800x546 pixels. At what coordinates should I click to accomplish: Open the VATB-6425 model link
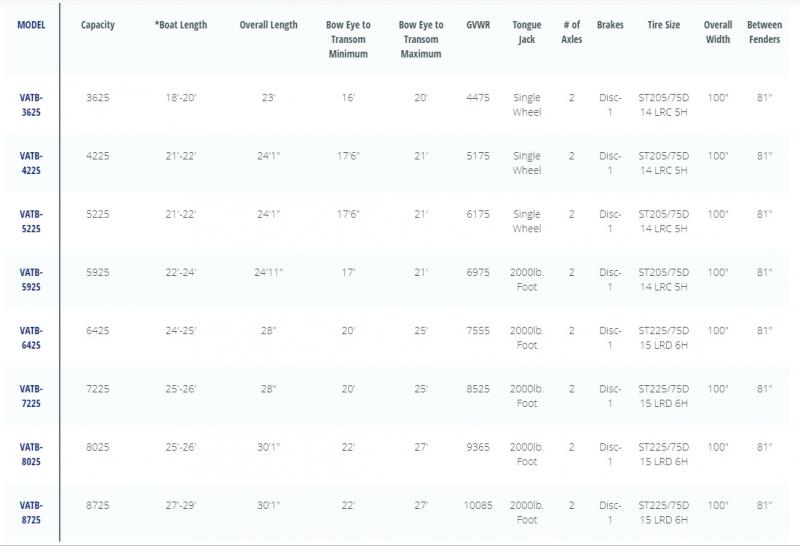point(31,337)
